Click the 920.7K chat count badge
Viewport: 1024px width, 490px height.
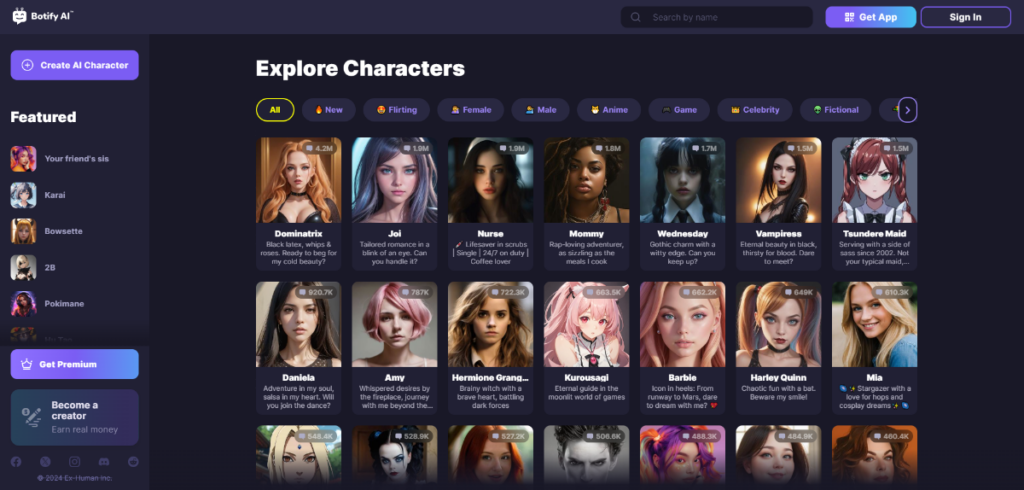316,292
